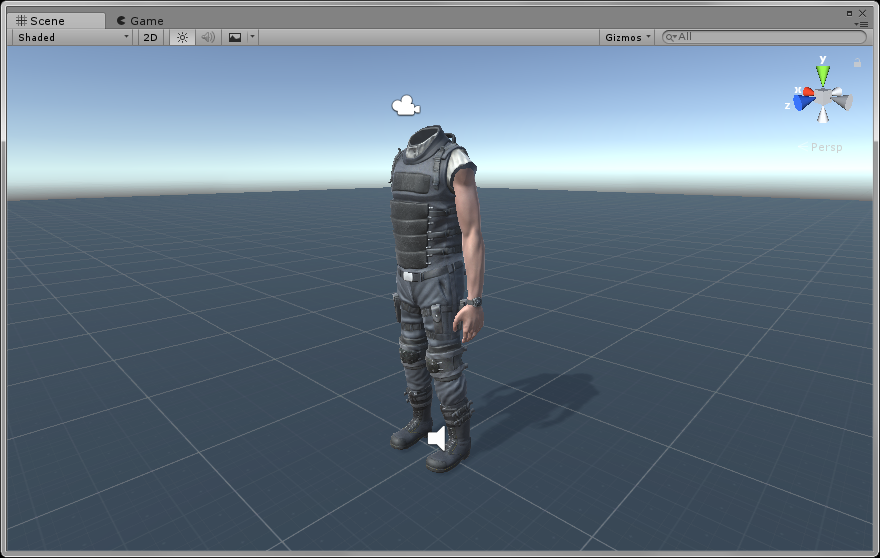Toggle scene lighting sun icon

pos(182,38)
